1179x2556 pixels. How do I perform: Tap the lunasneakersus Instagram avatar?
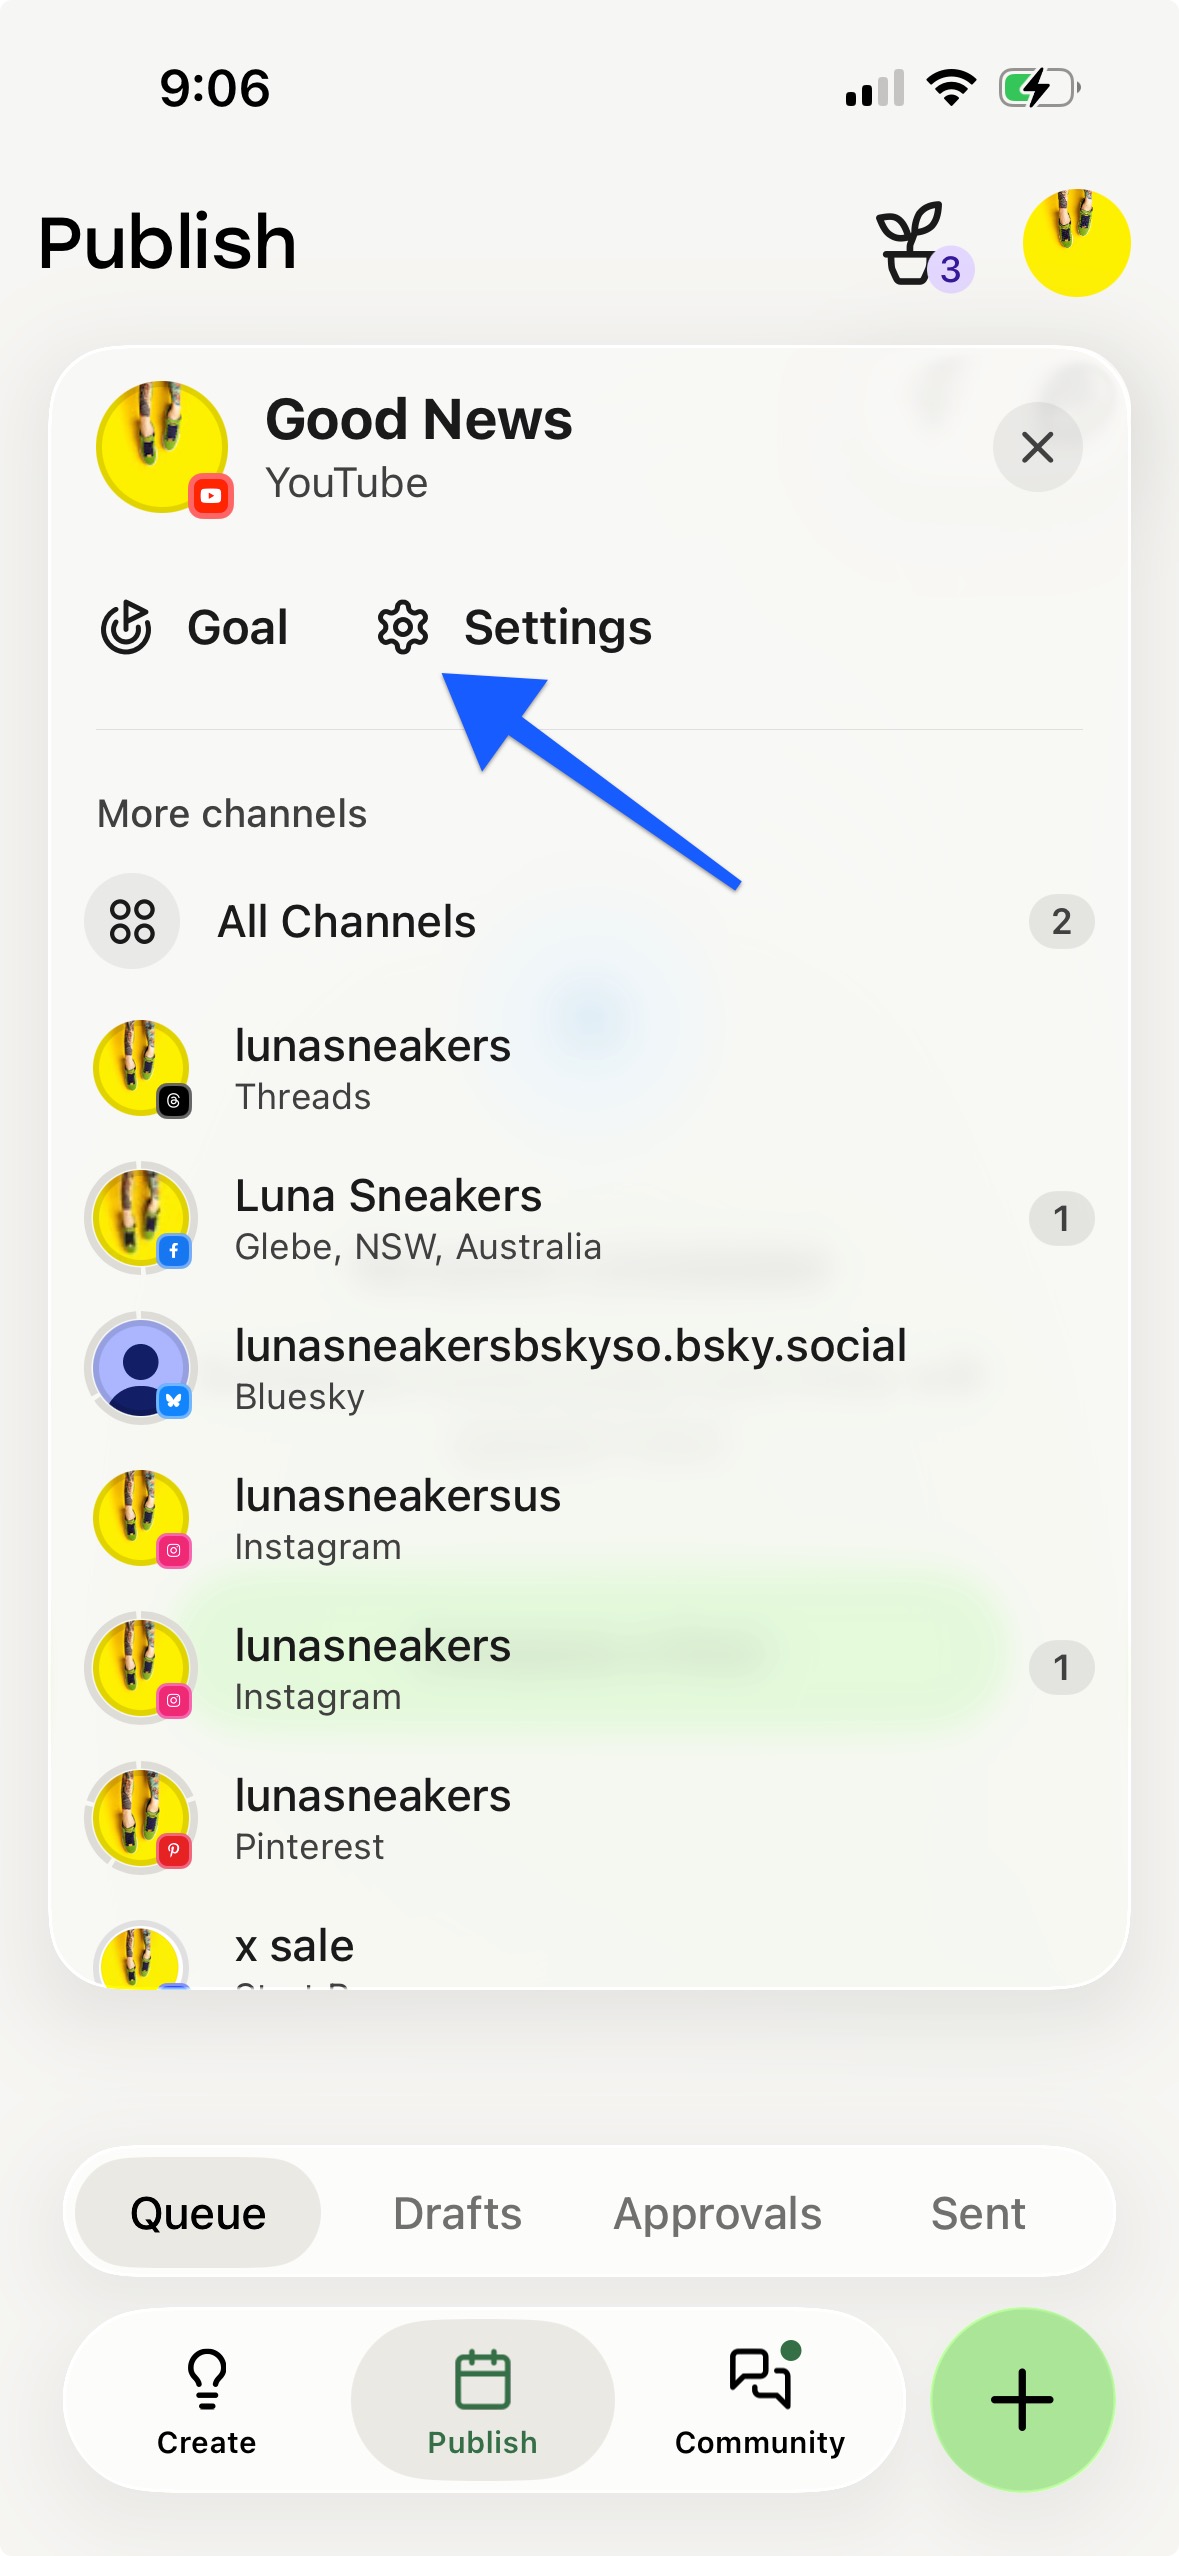[x=141, y=1518]
